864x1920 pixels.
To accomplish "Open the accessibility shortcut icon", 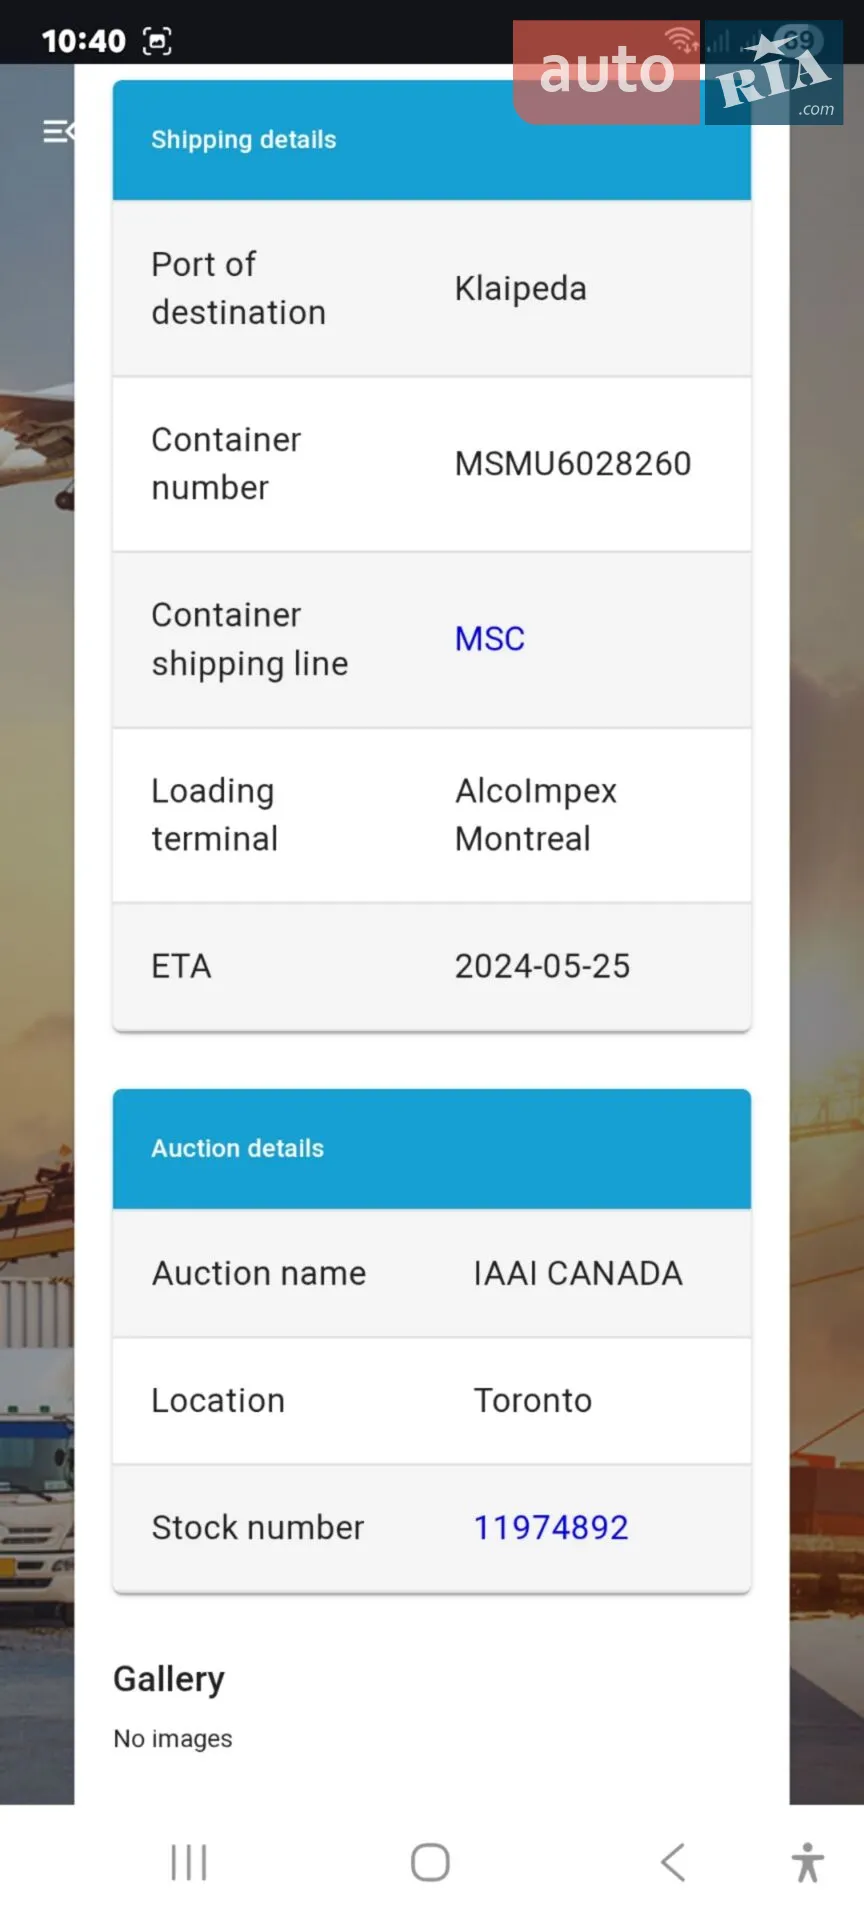I will coord(808,1862).
